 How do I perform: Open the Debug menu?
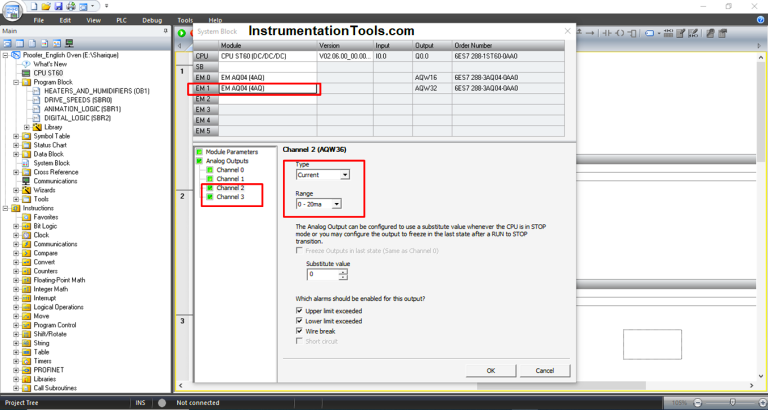pos(152,20)
